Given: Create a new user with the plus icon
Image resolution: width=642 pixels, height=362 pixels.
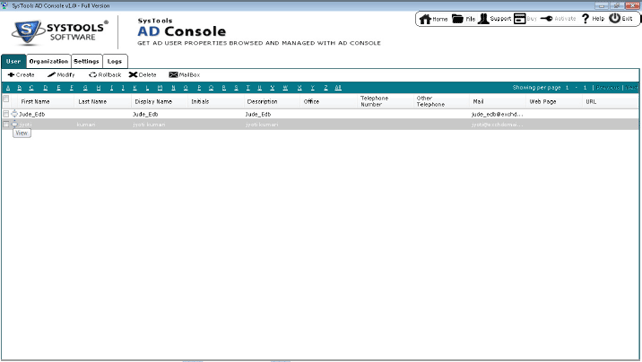Looking at the screenshot, I should coord(11,75).
